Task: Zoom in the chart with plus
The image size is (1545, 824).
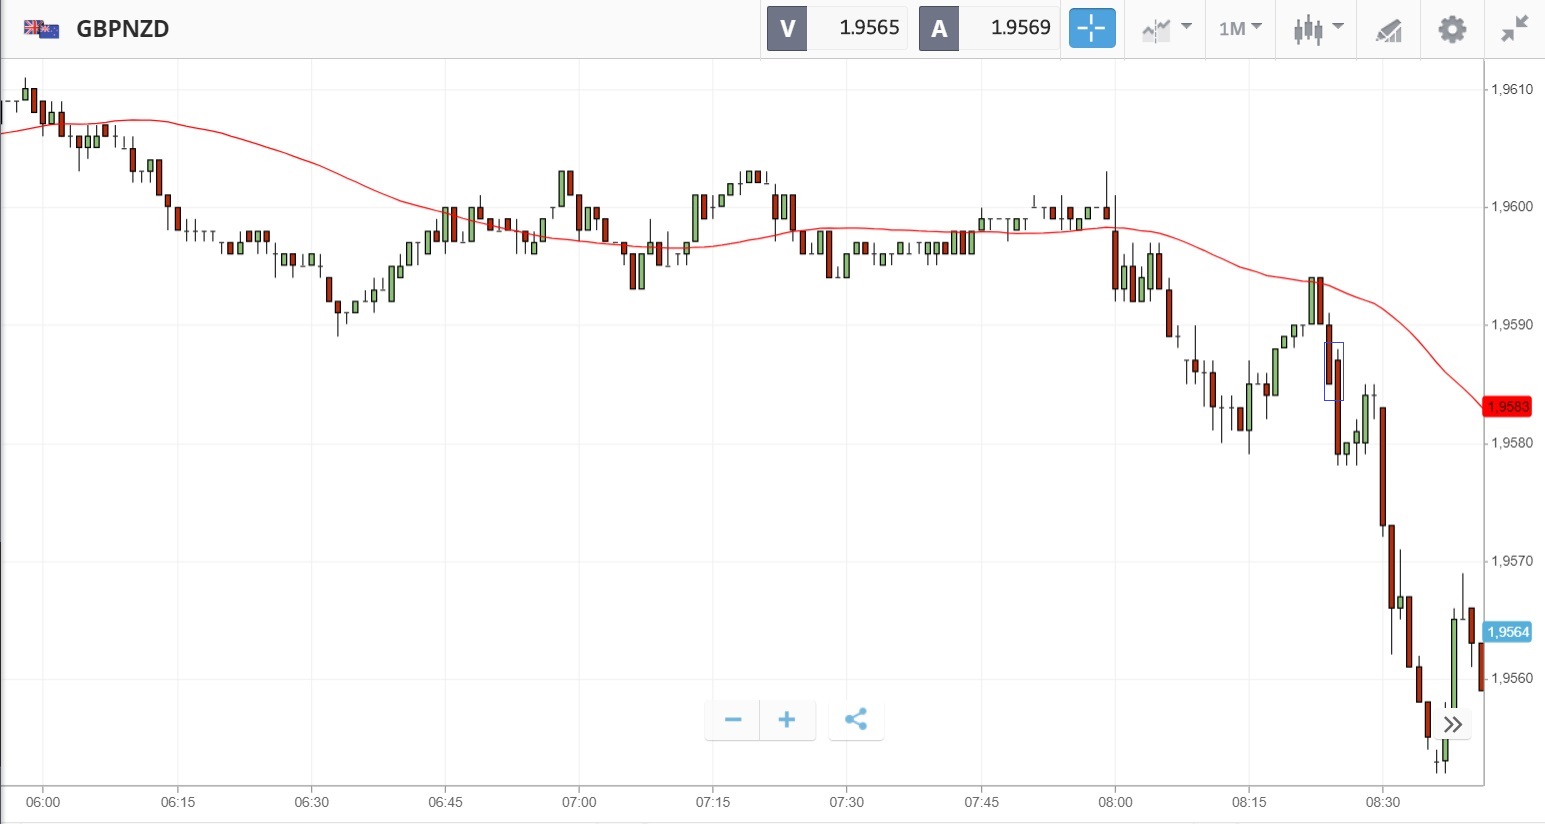Action: click(x=787, y=719)
